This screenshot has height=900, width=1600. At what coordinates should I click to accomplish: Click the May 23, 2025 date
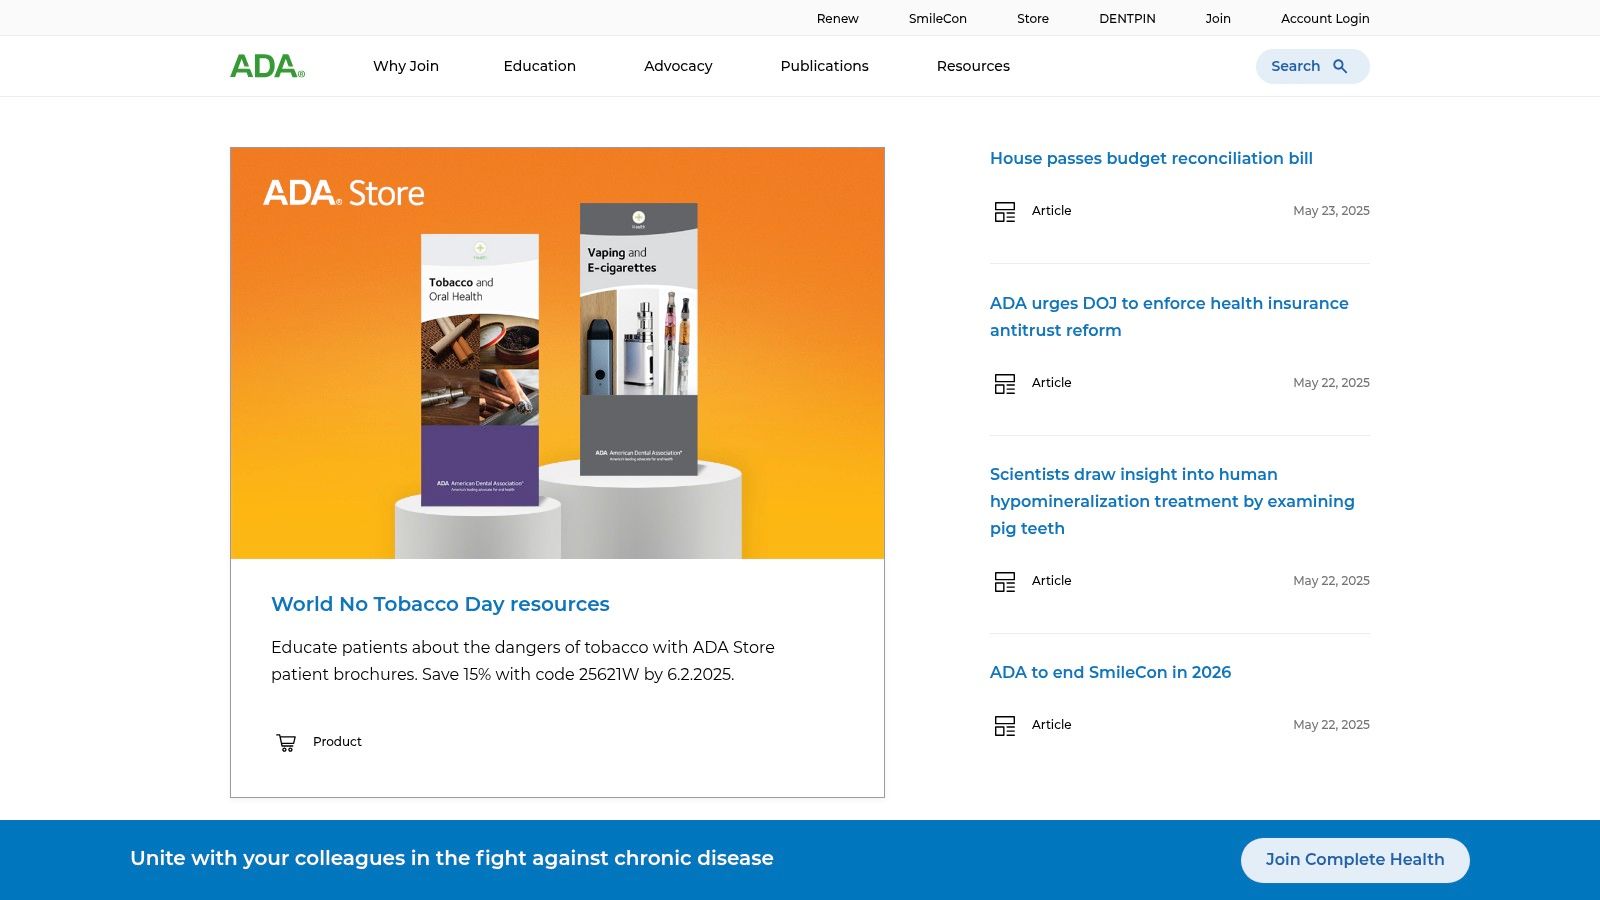pyautogui.click(x=1331, y=211)
